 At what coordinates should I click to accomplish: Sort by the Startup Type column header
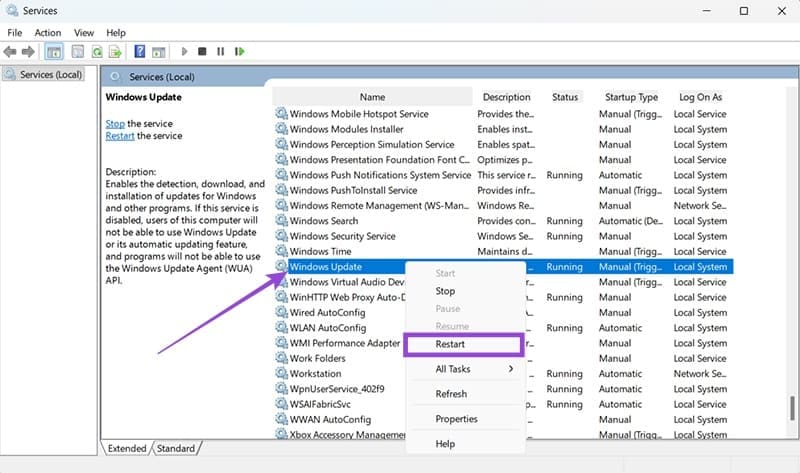point(631,97)
